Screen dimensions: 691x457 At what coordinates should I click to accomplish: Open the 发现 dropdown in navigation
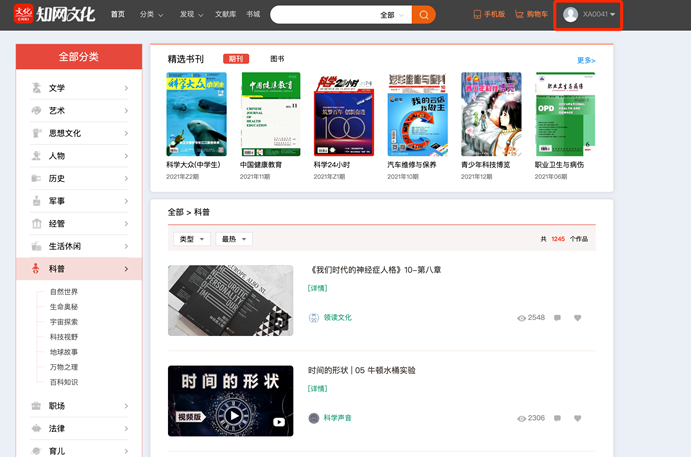(x=191, y=15)
